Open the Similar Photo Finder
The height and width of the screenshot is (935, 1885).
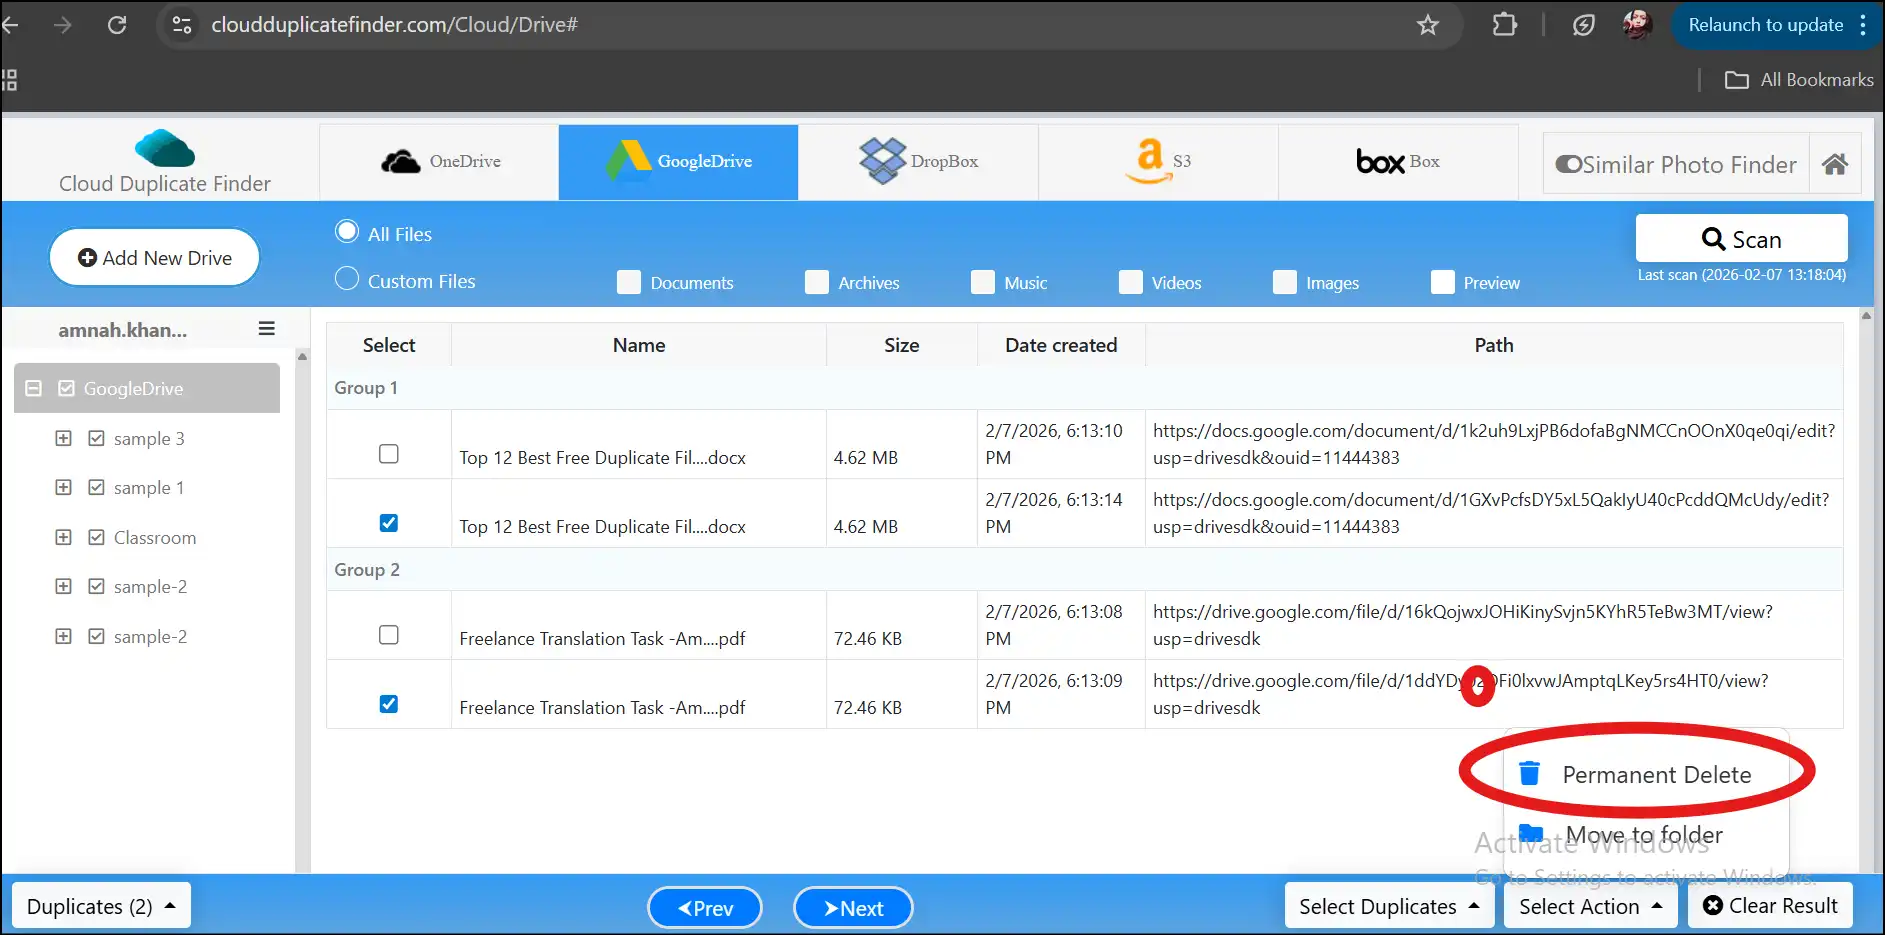(x=1674, y=163)
